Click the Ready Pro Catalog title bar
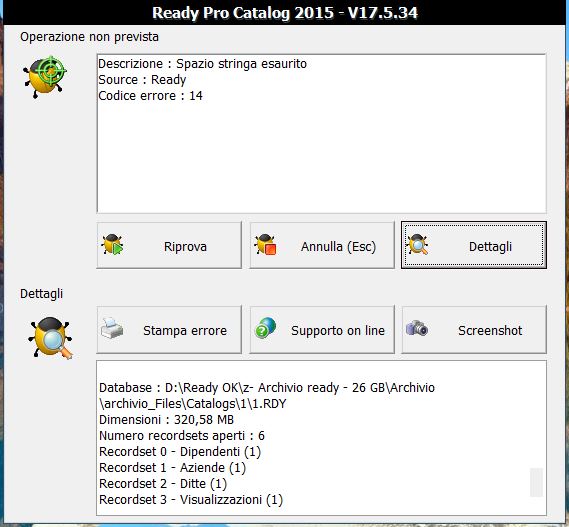 point(285,13)
